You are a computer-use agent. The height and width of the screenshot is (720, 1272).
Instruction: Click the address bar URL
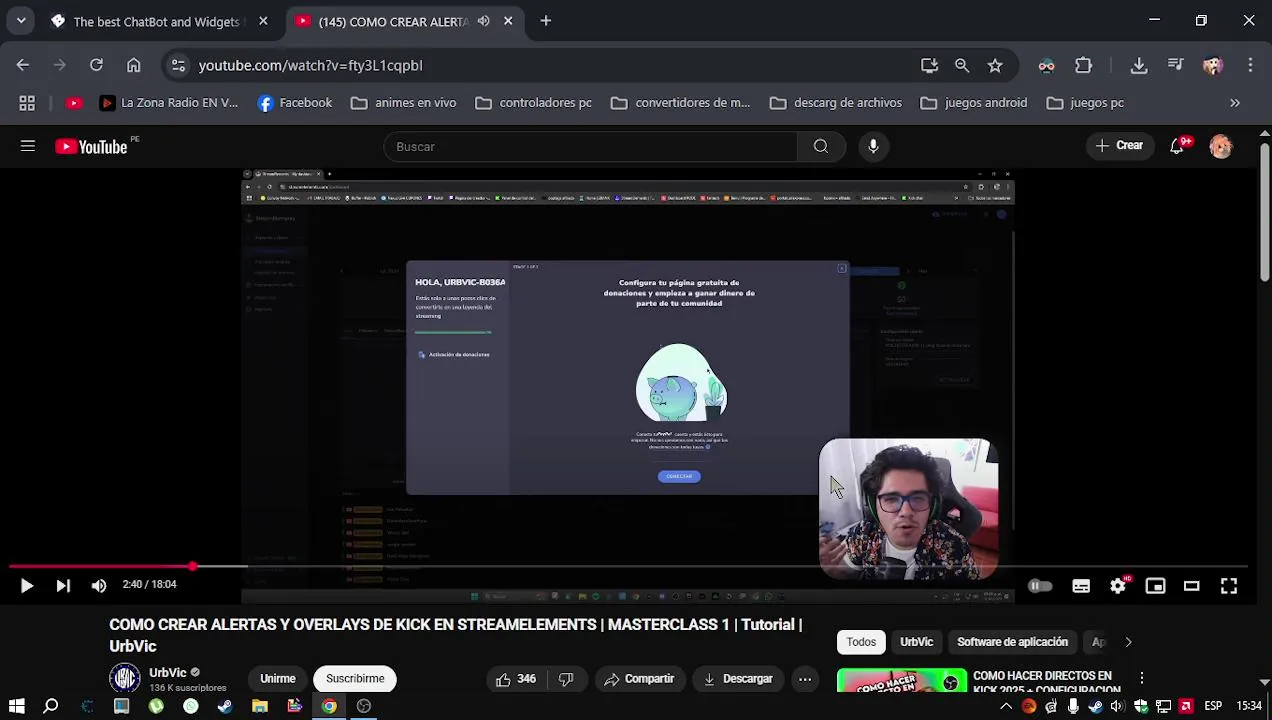(x=310, y=65)
